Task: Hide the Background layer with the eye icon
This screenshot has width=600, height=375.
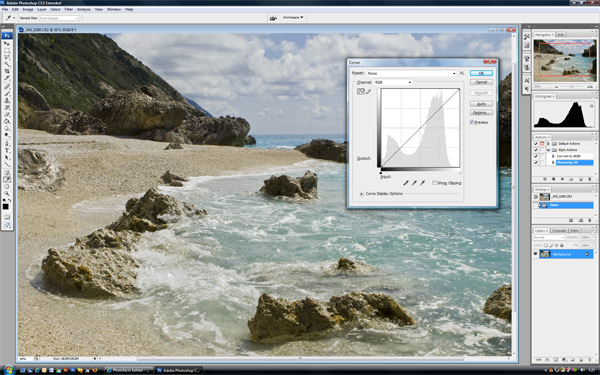Action: (535, 254)
